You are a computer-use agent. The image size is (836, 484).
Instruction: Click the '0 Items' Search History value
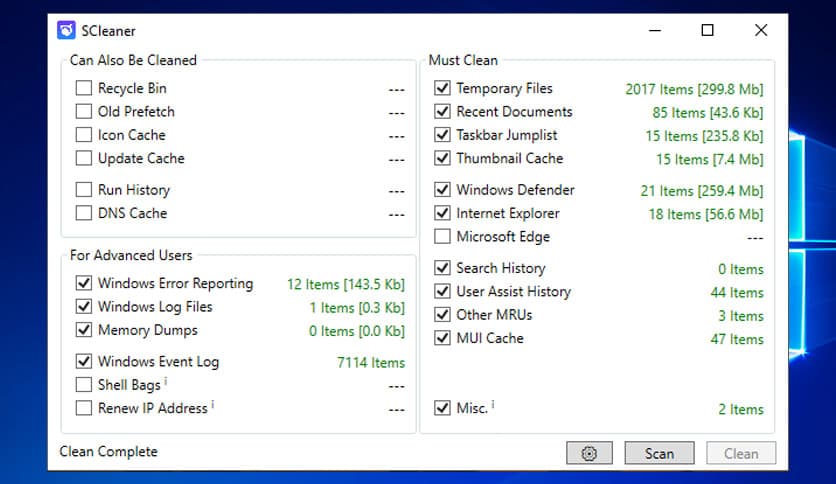point(741,269)
